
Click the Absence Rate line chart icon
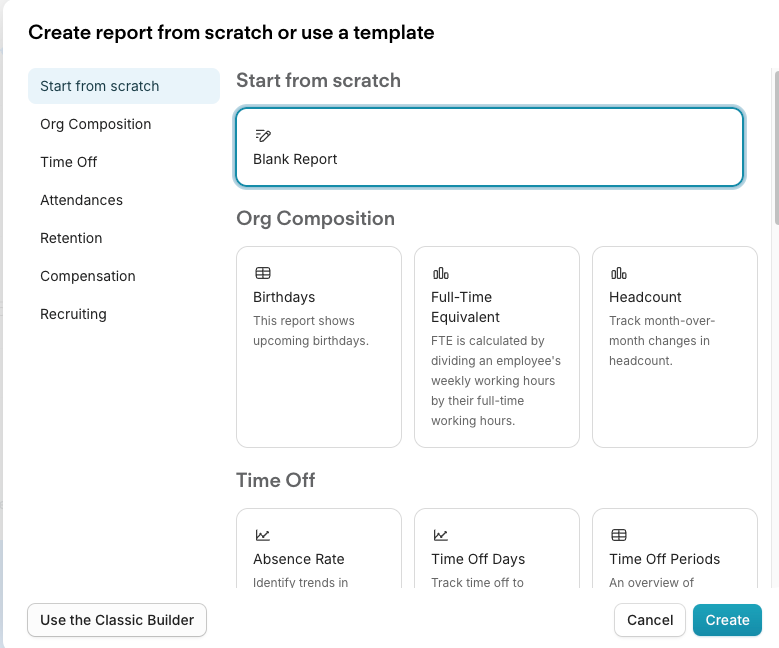(262, 535)
